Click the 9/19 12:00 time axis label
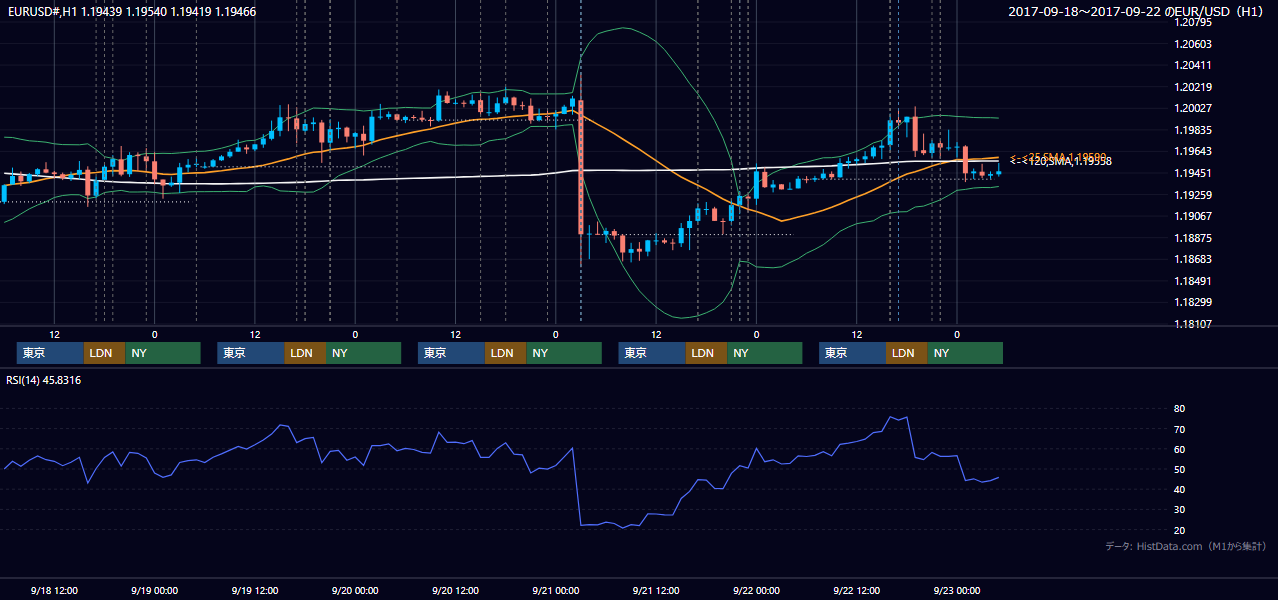 pos(255,590)
